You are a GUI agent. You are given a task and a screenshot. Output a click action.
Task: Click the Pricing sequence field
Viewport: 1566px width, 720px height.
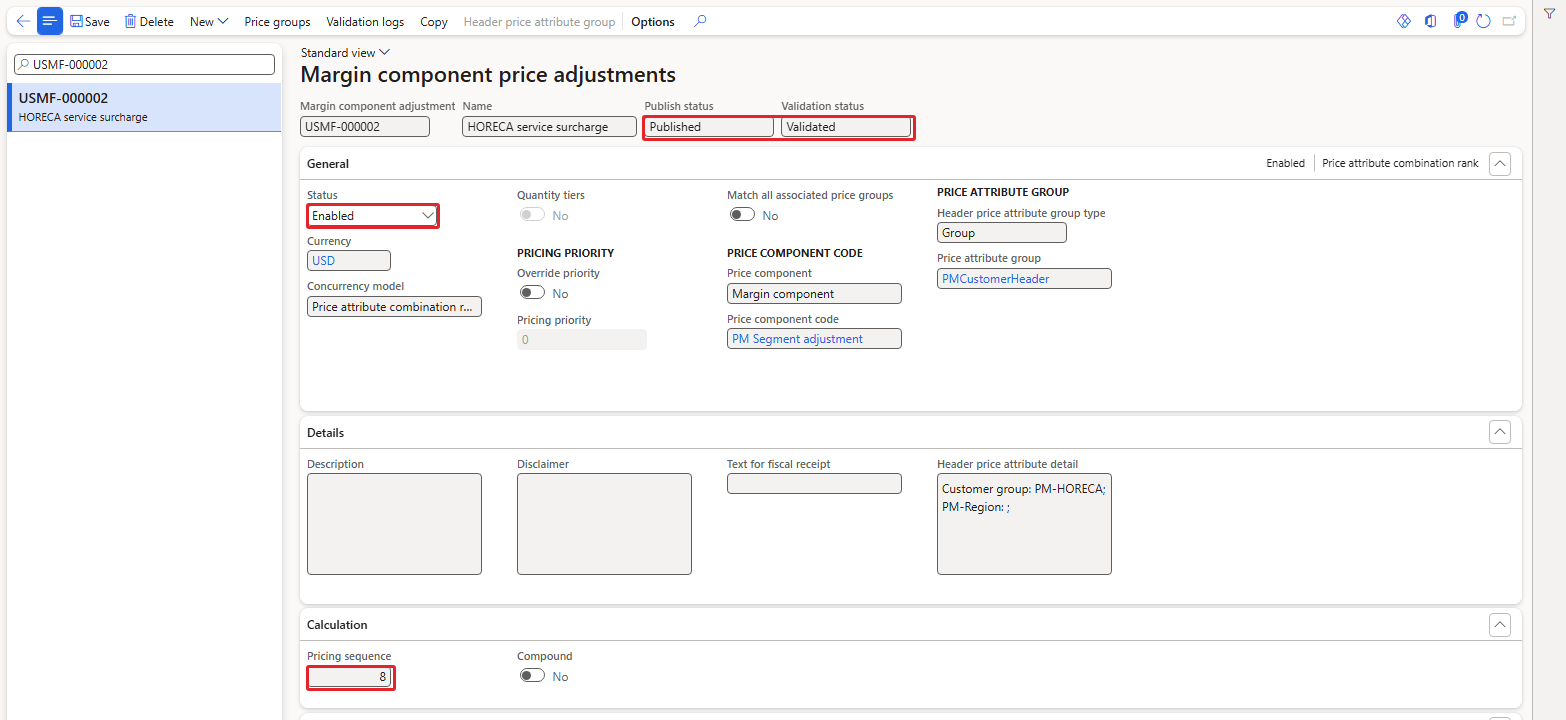(350, 677)
